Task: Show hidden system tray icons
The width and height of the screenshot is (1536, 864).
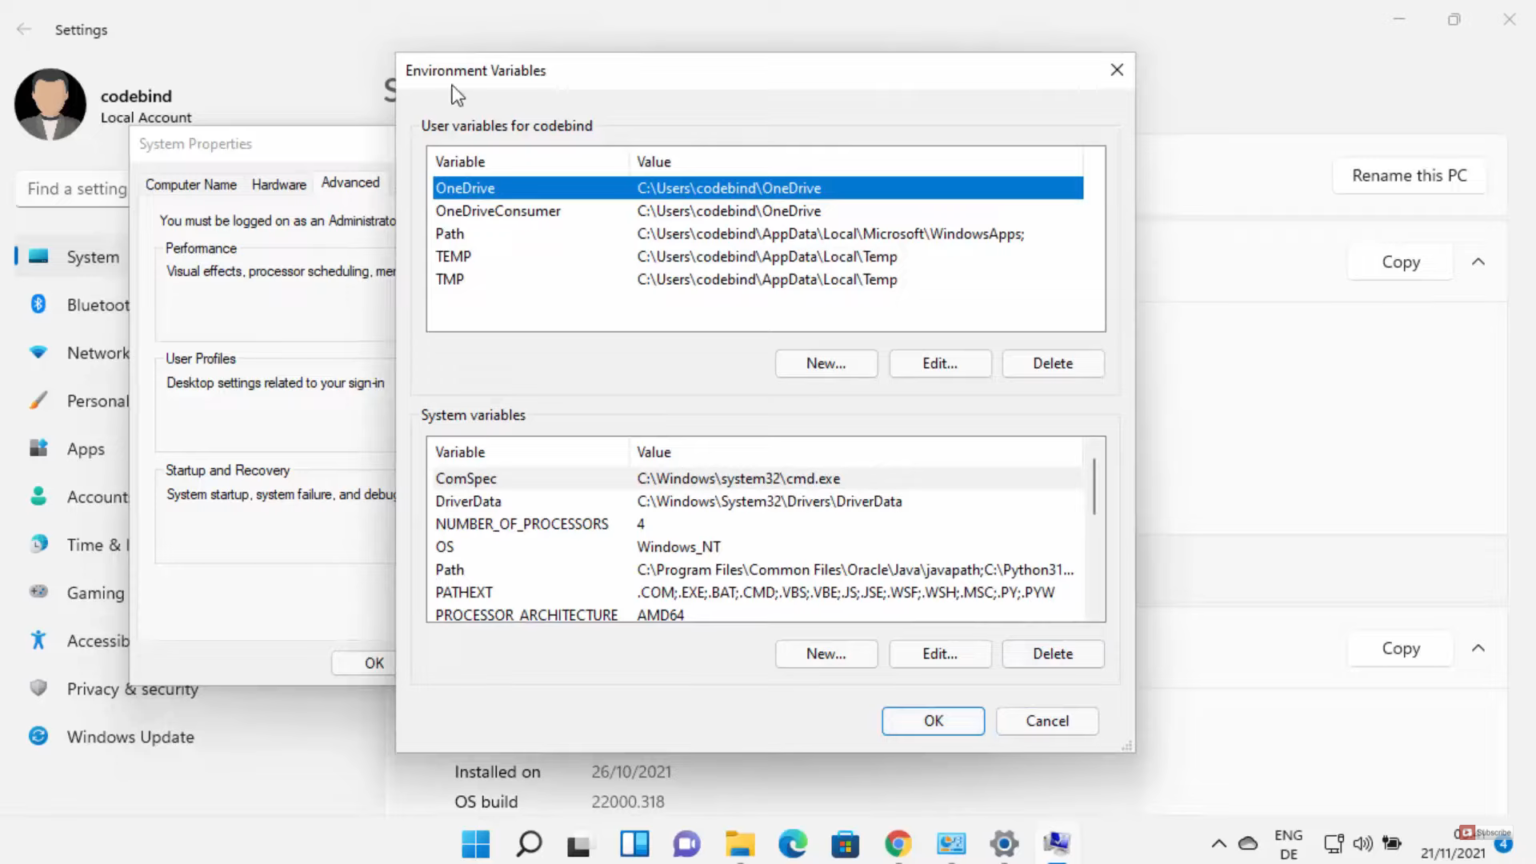Action: coord(1218,843)
